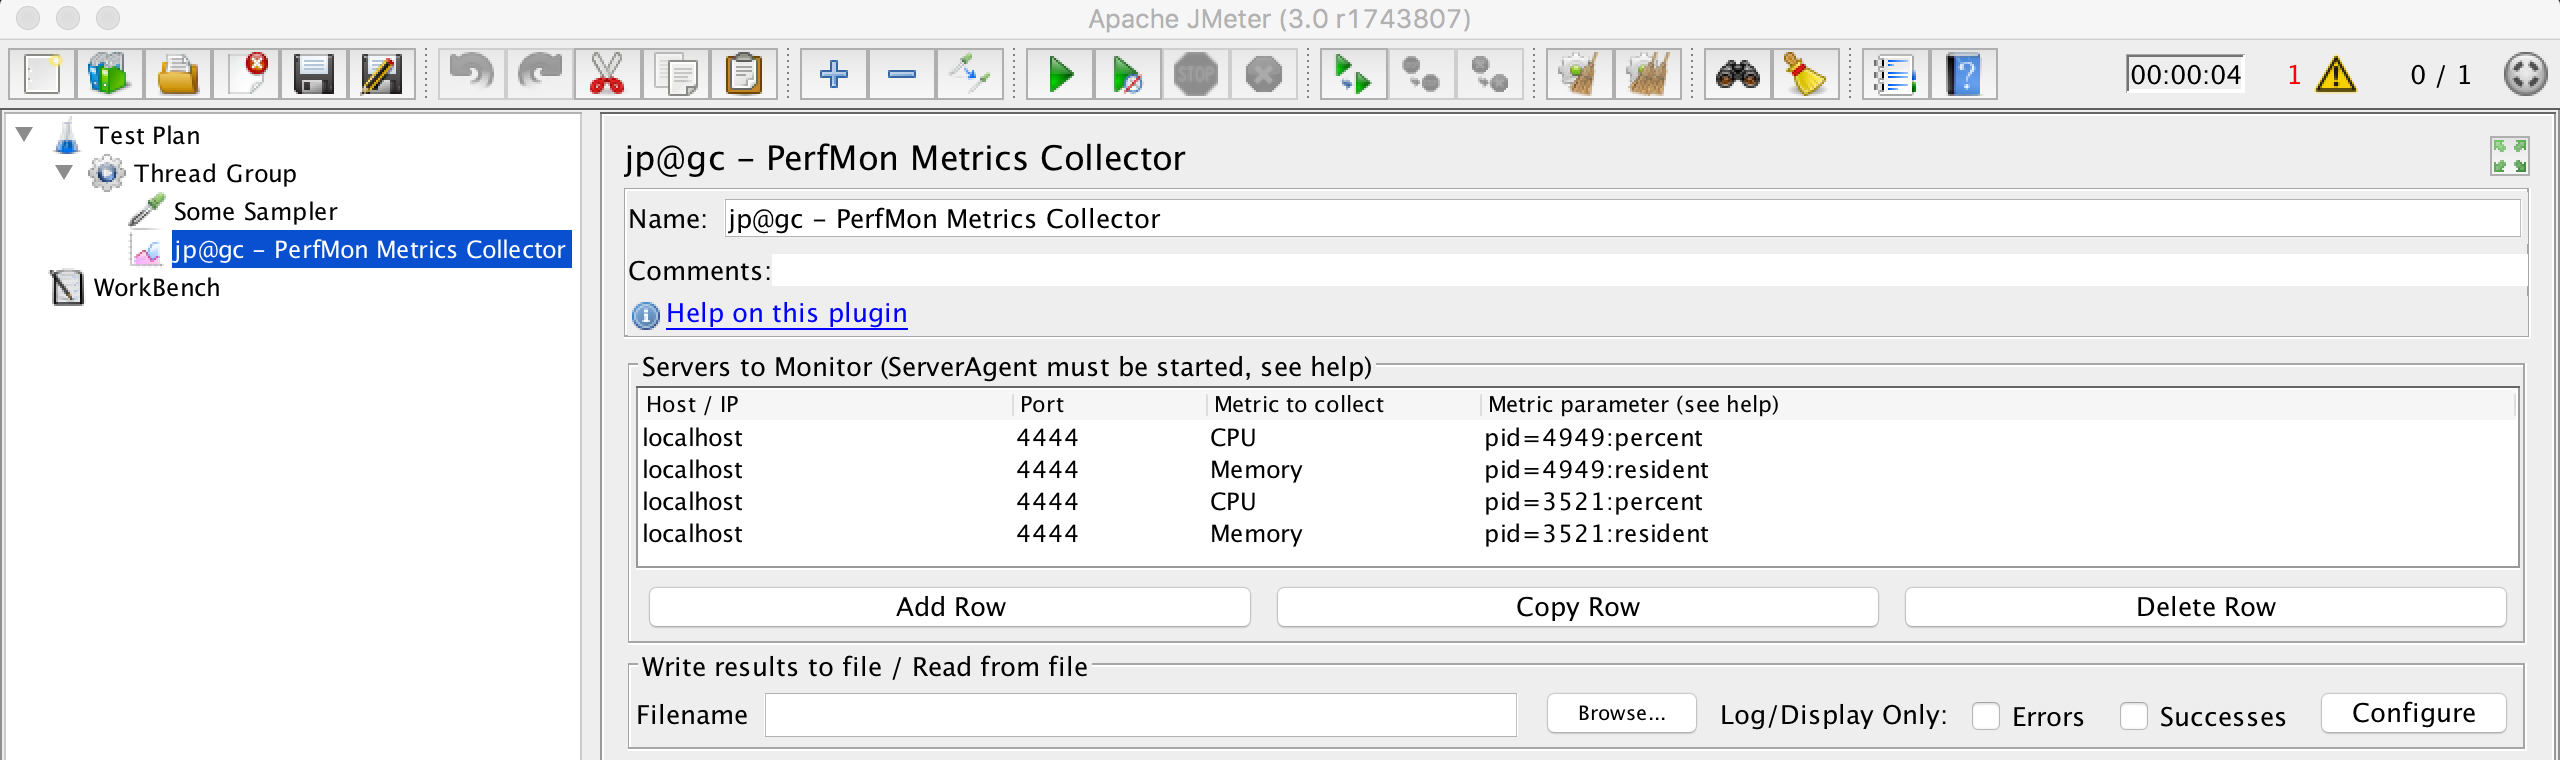This screenshot has height=760, width=2560.
Task: Open the Templates icon
Action: click(110, 74)
